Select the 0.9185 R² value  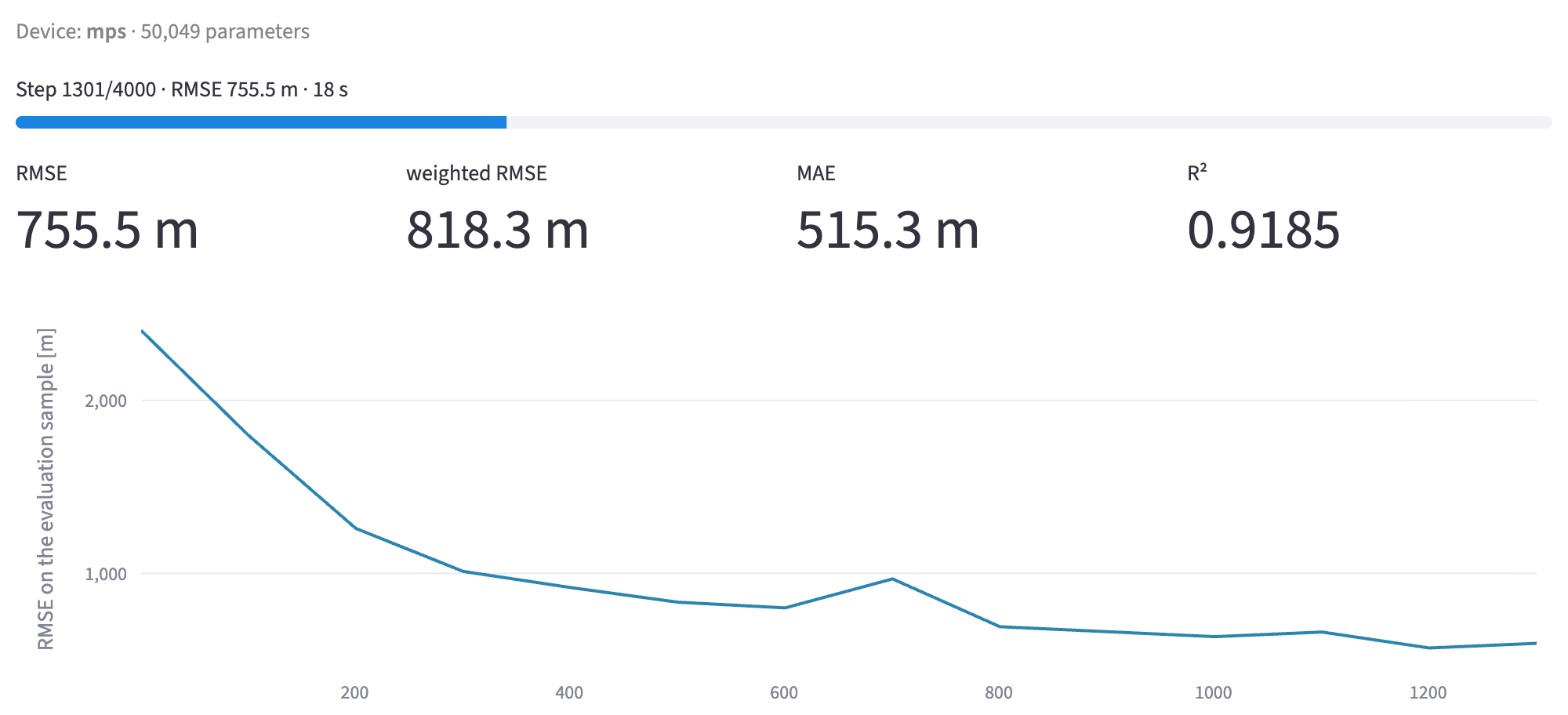(x=1264, y=230)
